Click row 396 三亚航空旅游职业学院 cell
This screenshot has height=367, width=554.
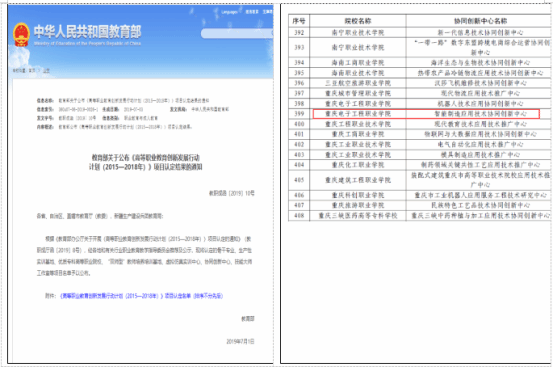click(358, 83)
